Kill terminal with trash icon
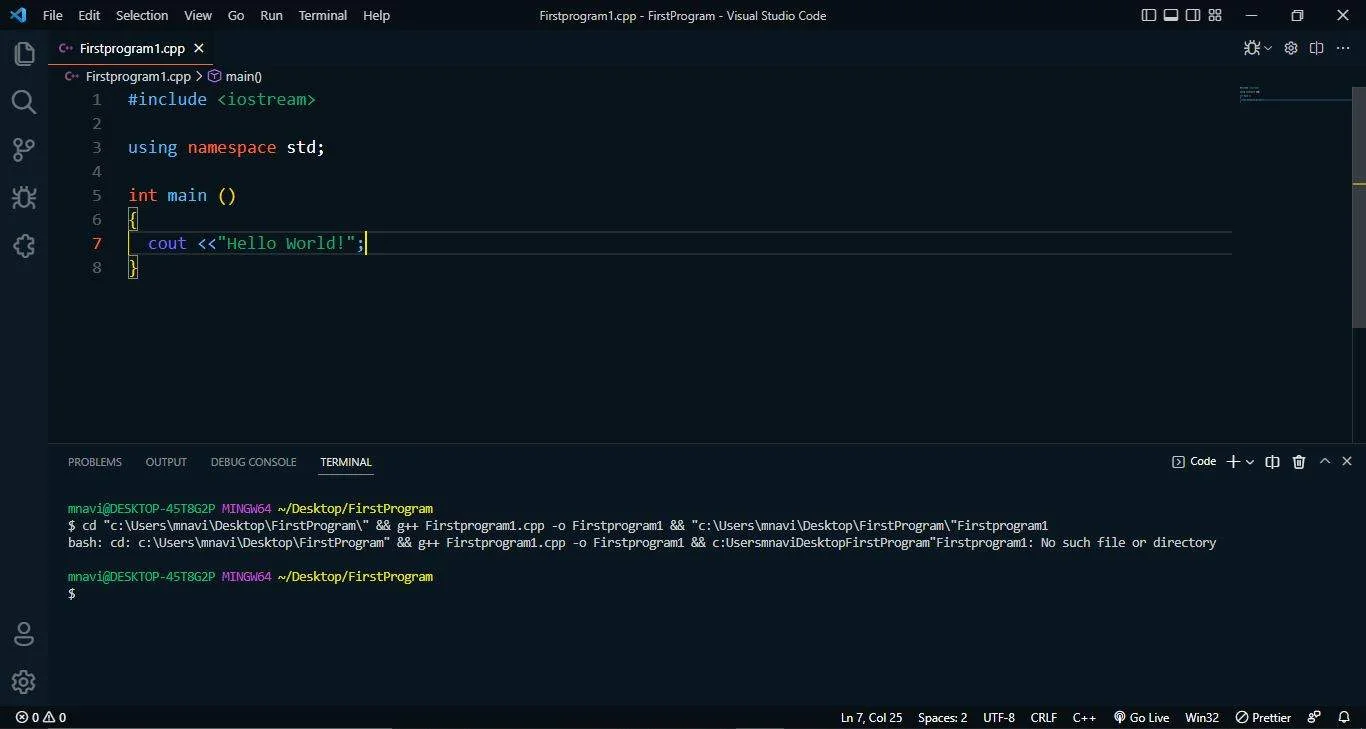Image resolution: width=1366 pixels, height=729 pixels. point(1299,462)
